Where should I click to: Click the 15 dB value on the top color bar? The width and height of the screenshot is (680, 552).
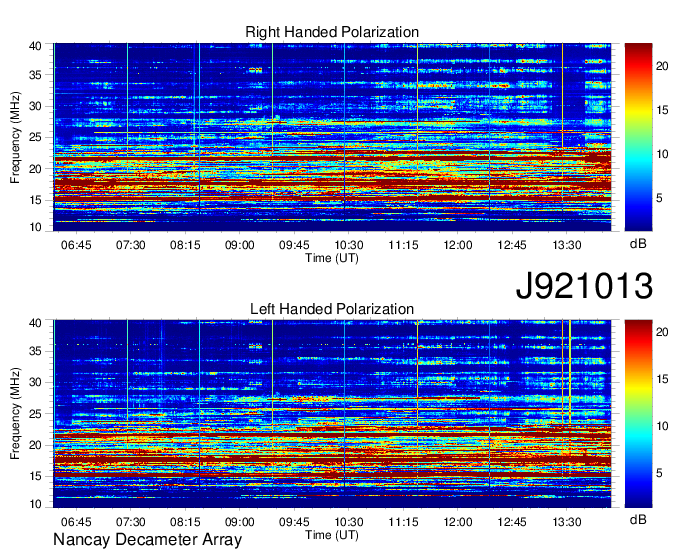[662, 110]
